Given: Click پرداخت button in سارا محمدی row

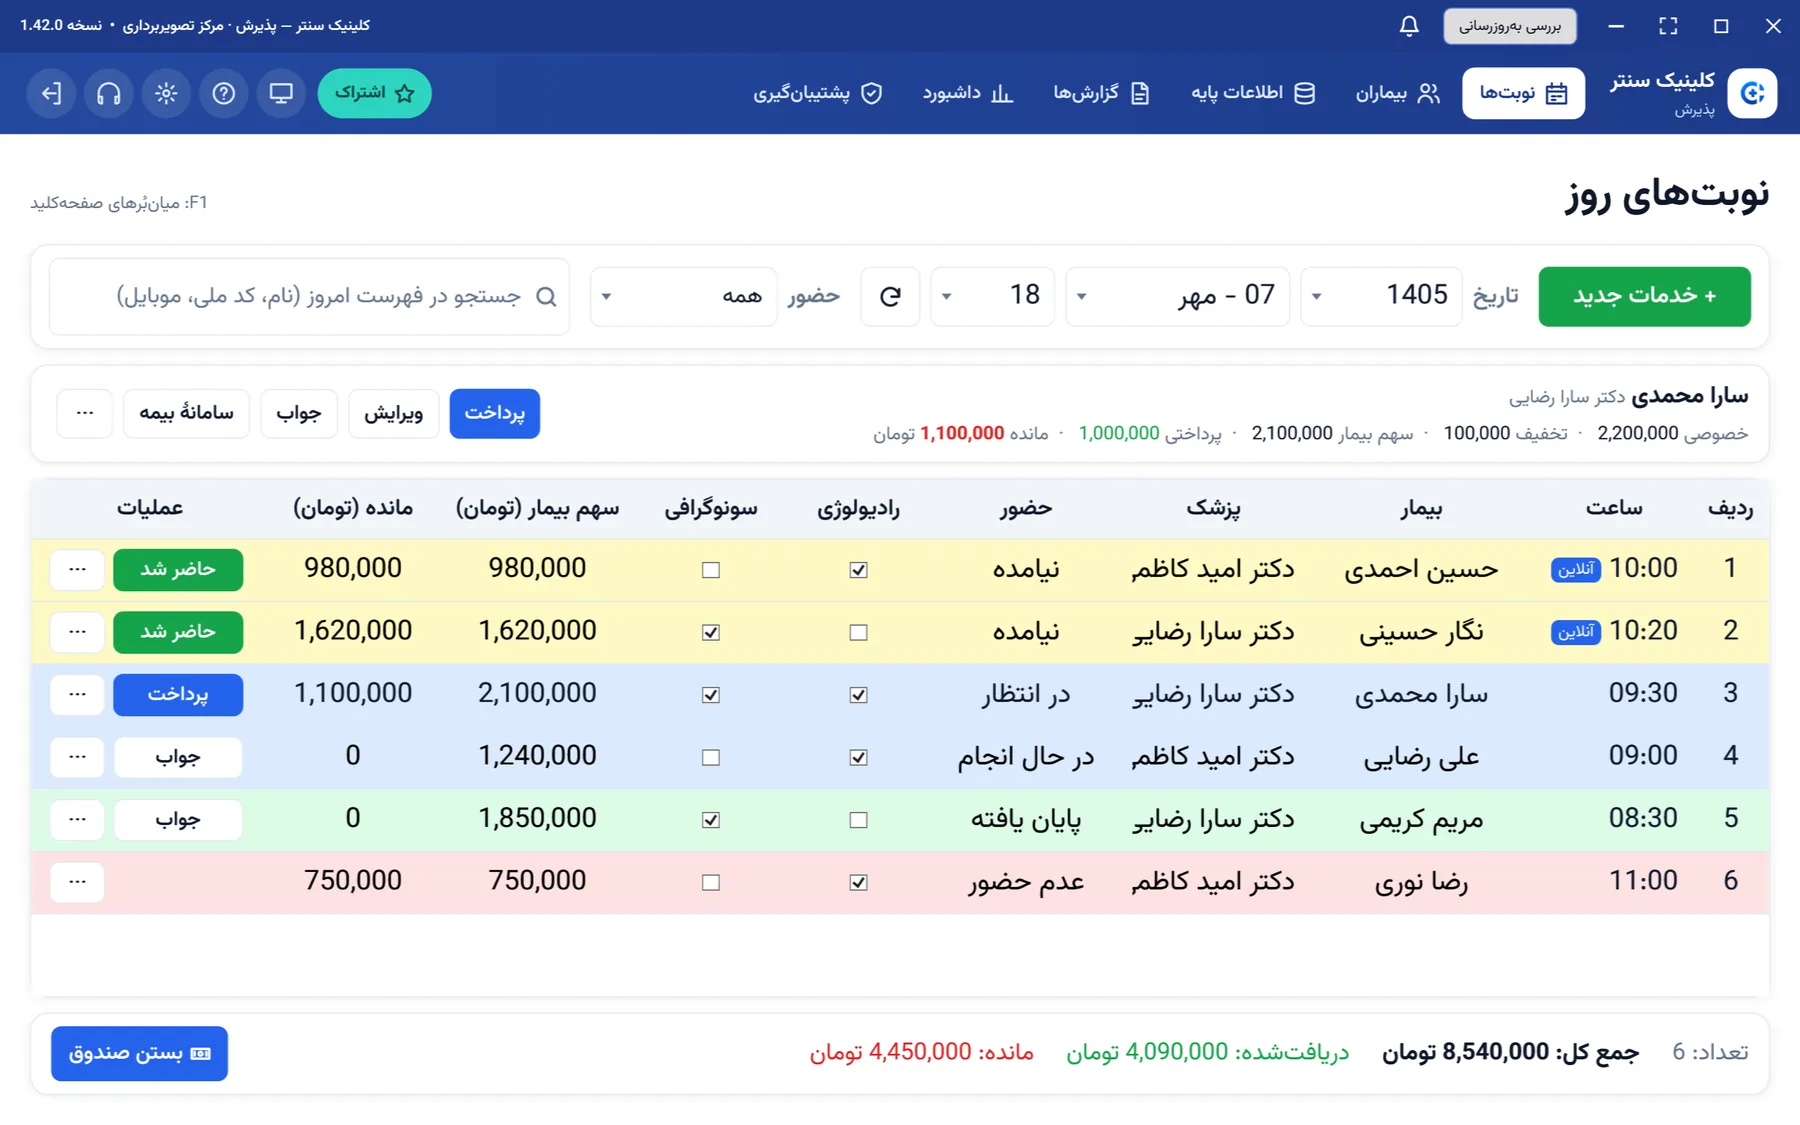Looking at the screenshot, I should coord(178,694).
